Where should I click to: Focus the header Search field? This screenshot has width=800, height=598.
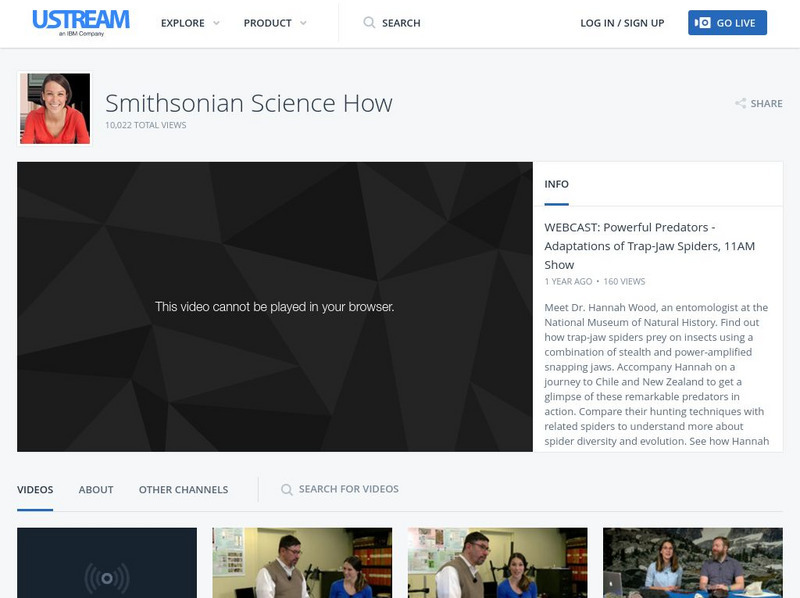point(401,23)
